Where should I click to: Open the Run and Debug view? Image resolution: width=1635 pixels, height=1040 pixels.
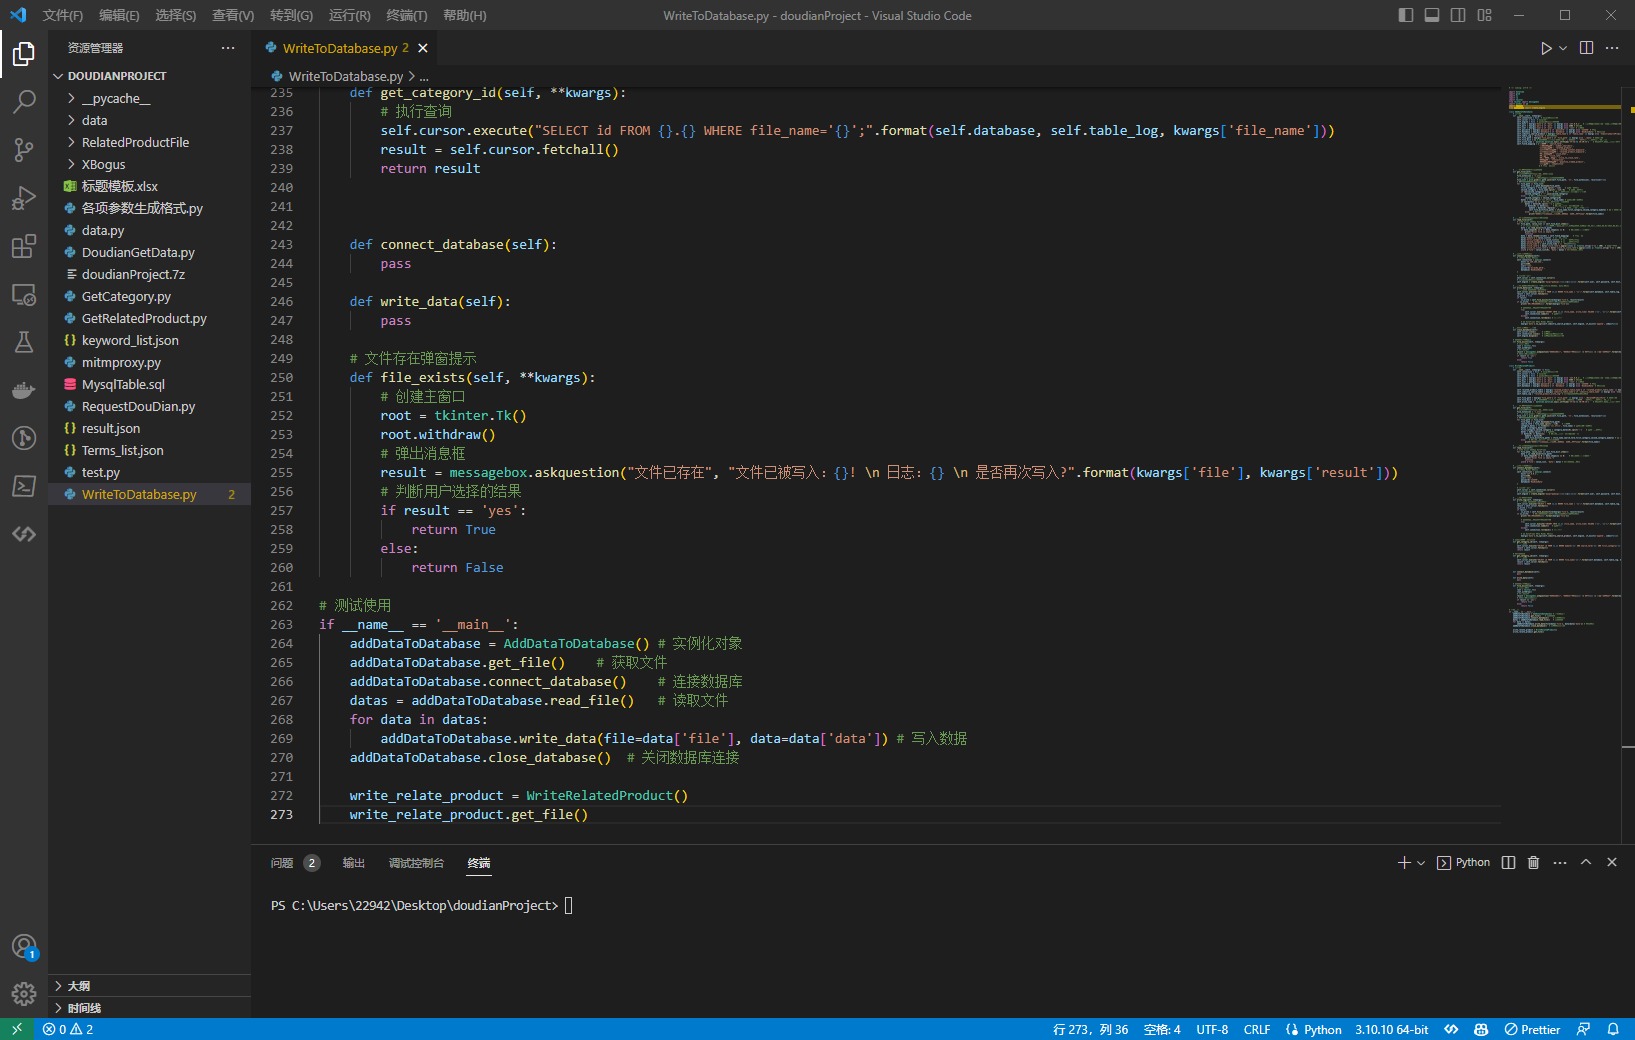point(24,198)
